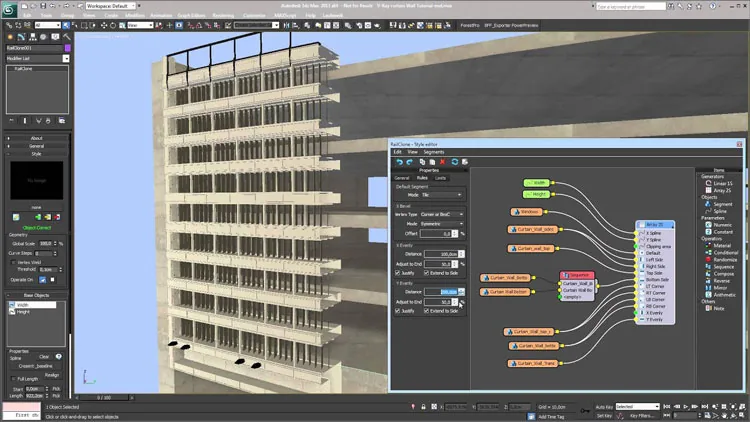Activate the Select and Rotate tool
This screenshot has width=750, height=422.
click(113, 25)
